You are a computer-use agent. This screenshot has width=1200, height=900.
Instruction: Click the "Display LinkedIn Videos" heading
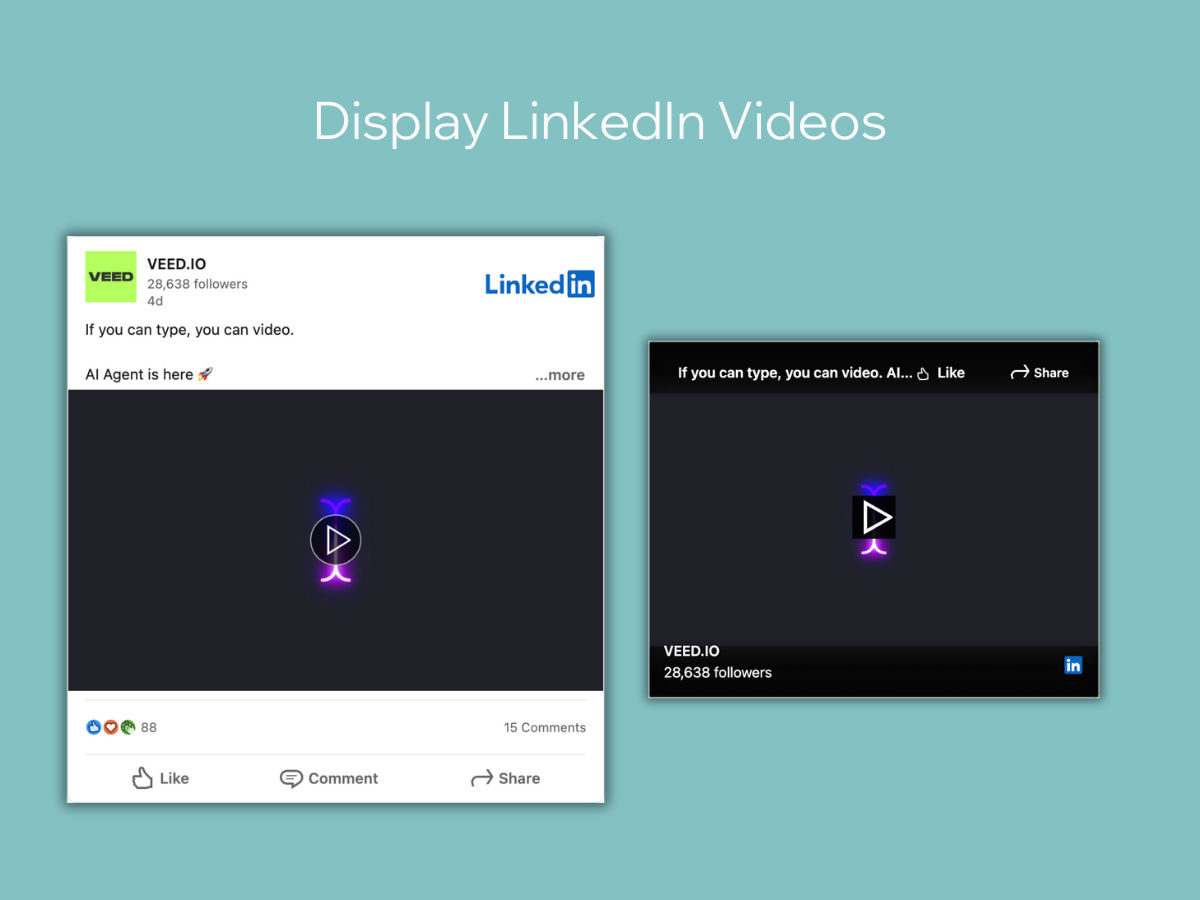pos(600,122)
